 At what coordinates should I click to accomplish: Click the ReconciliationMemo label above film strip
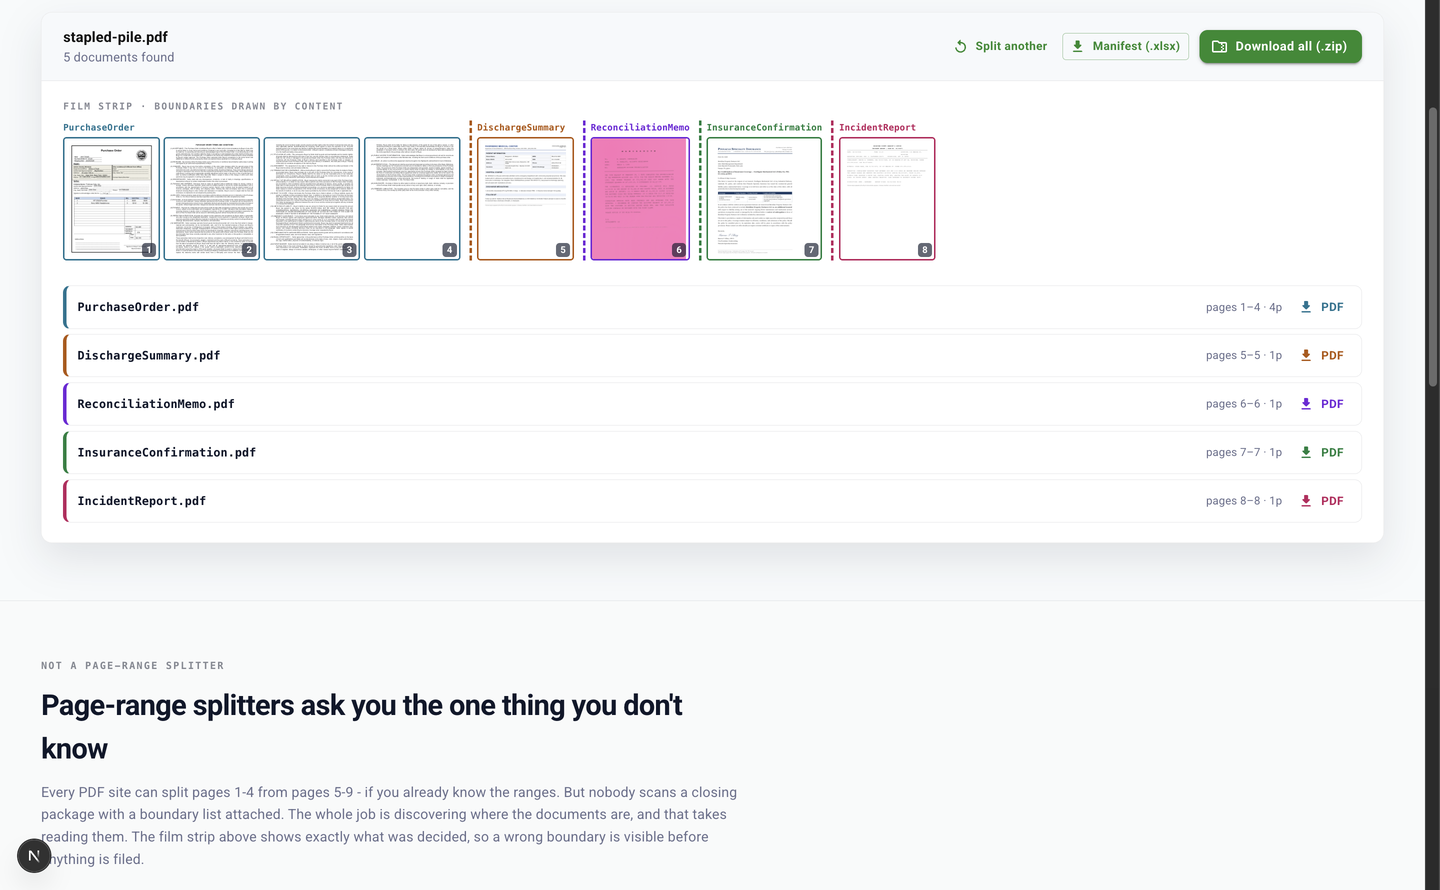(640, 128)
